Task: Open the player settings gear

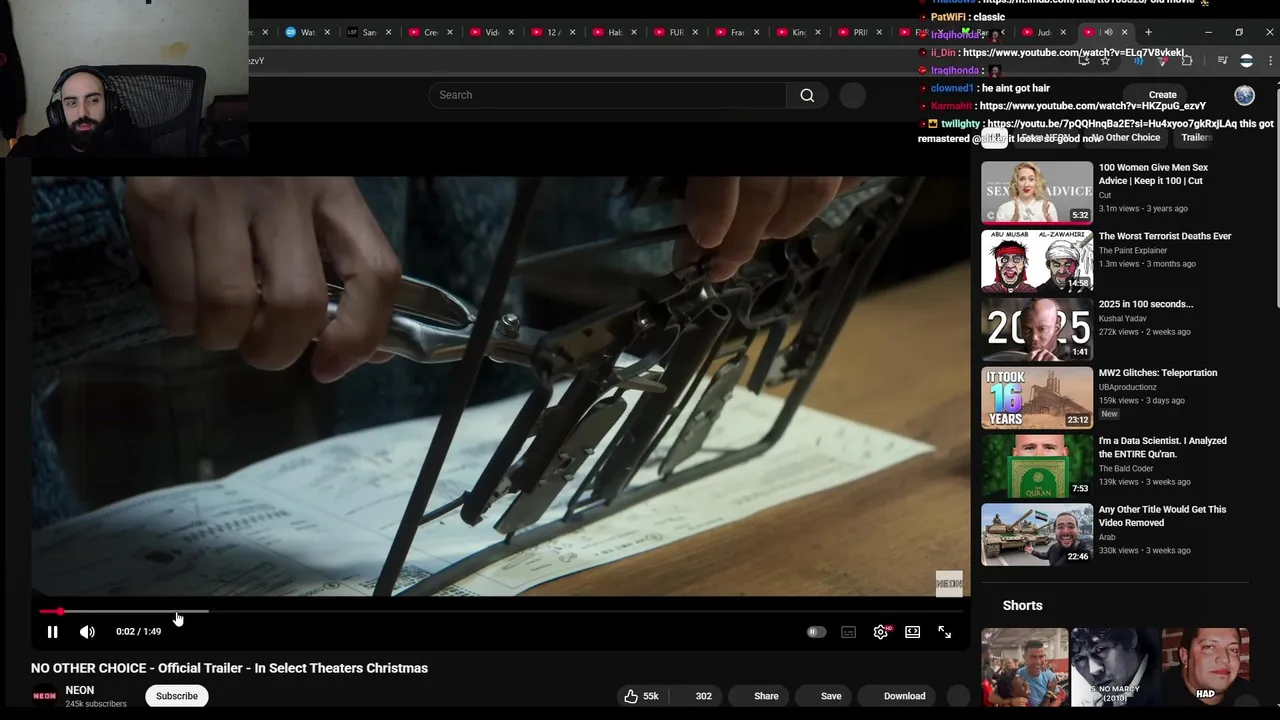Action: [880, 632]
